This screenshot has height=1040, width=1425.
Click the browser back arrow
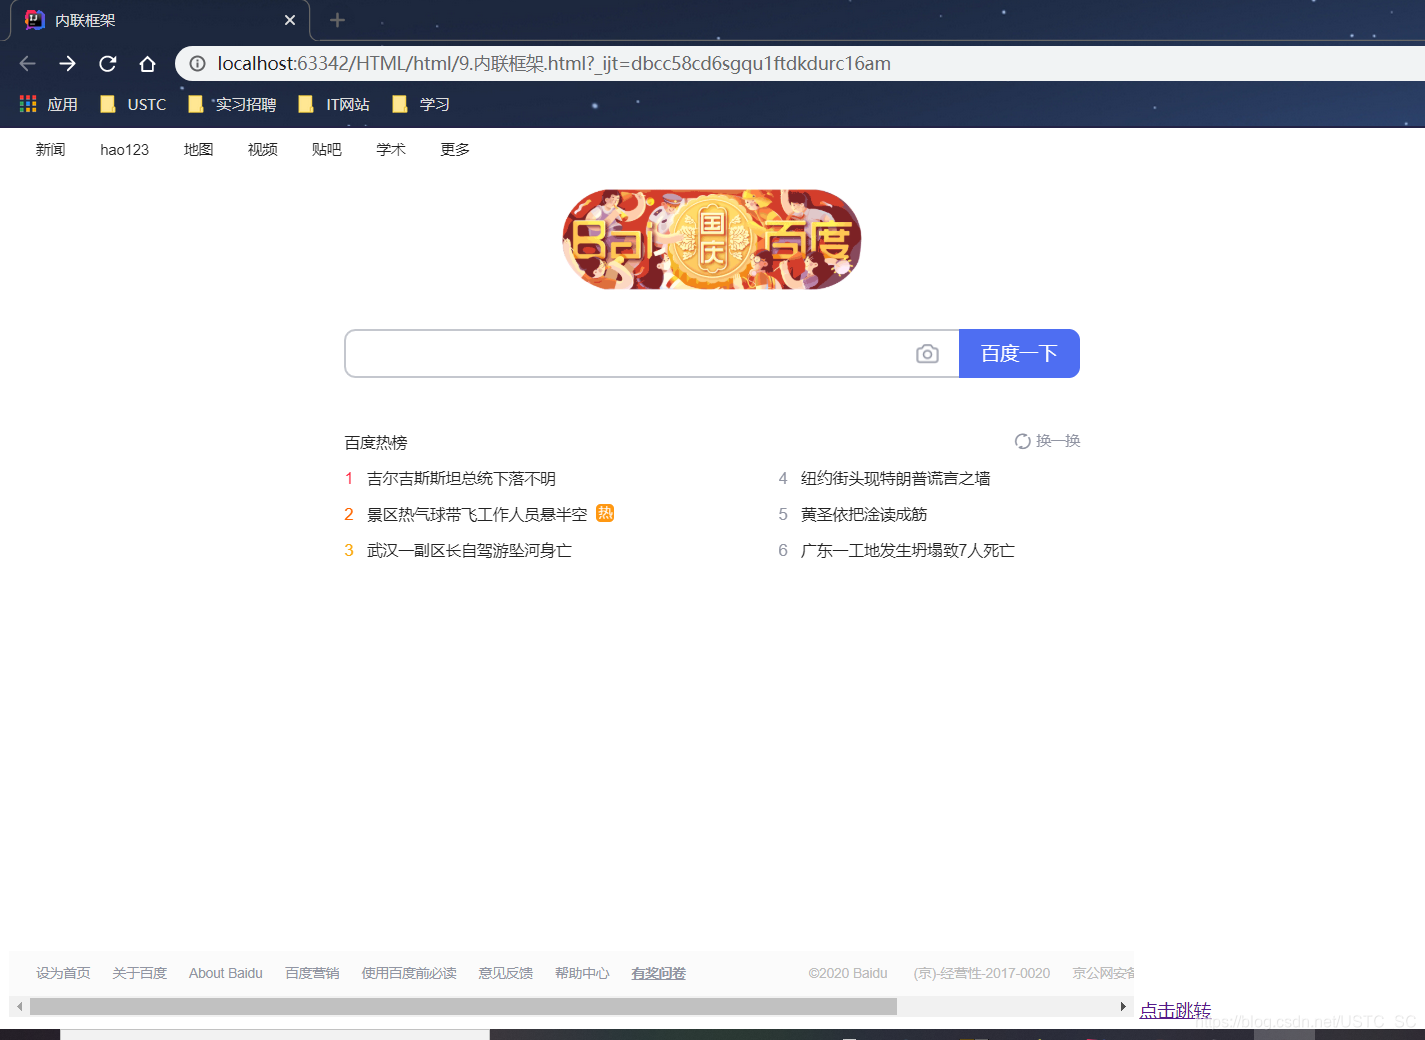pos(28,64)
